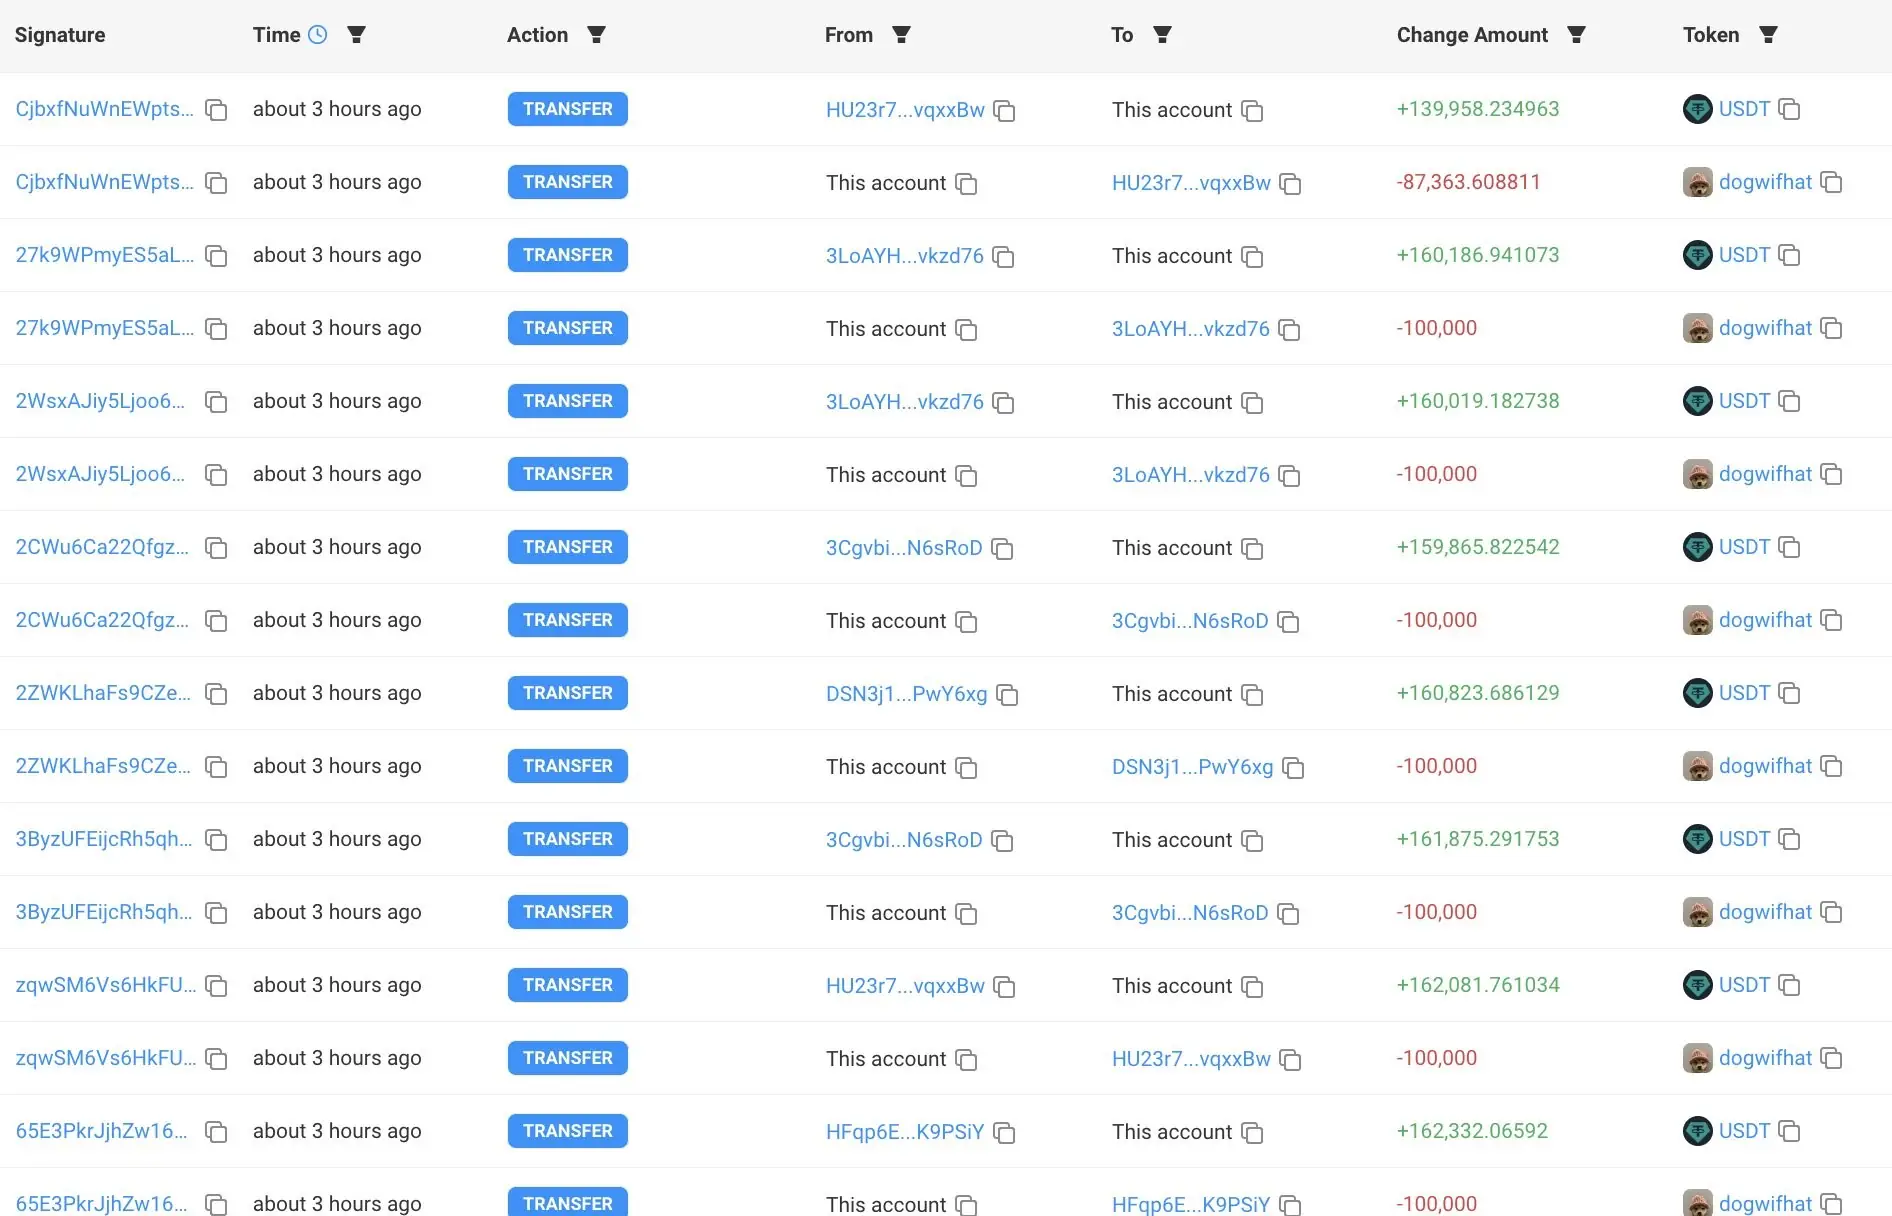The width and height of the screenshot is (1892, 1216).
Task: Click the Change Amount column header label
Action: click(1472, 35)
